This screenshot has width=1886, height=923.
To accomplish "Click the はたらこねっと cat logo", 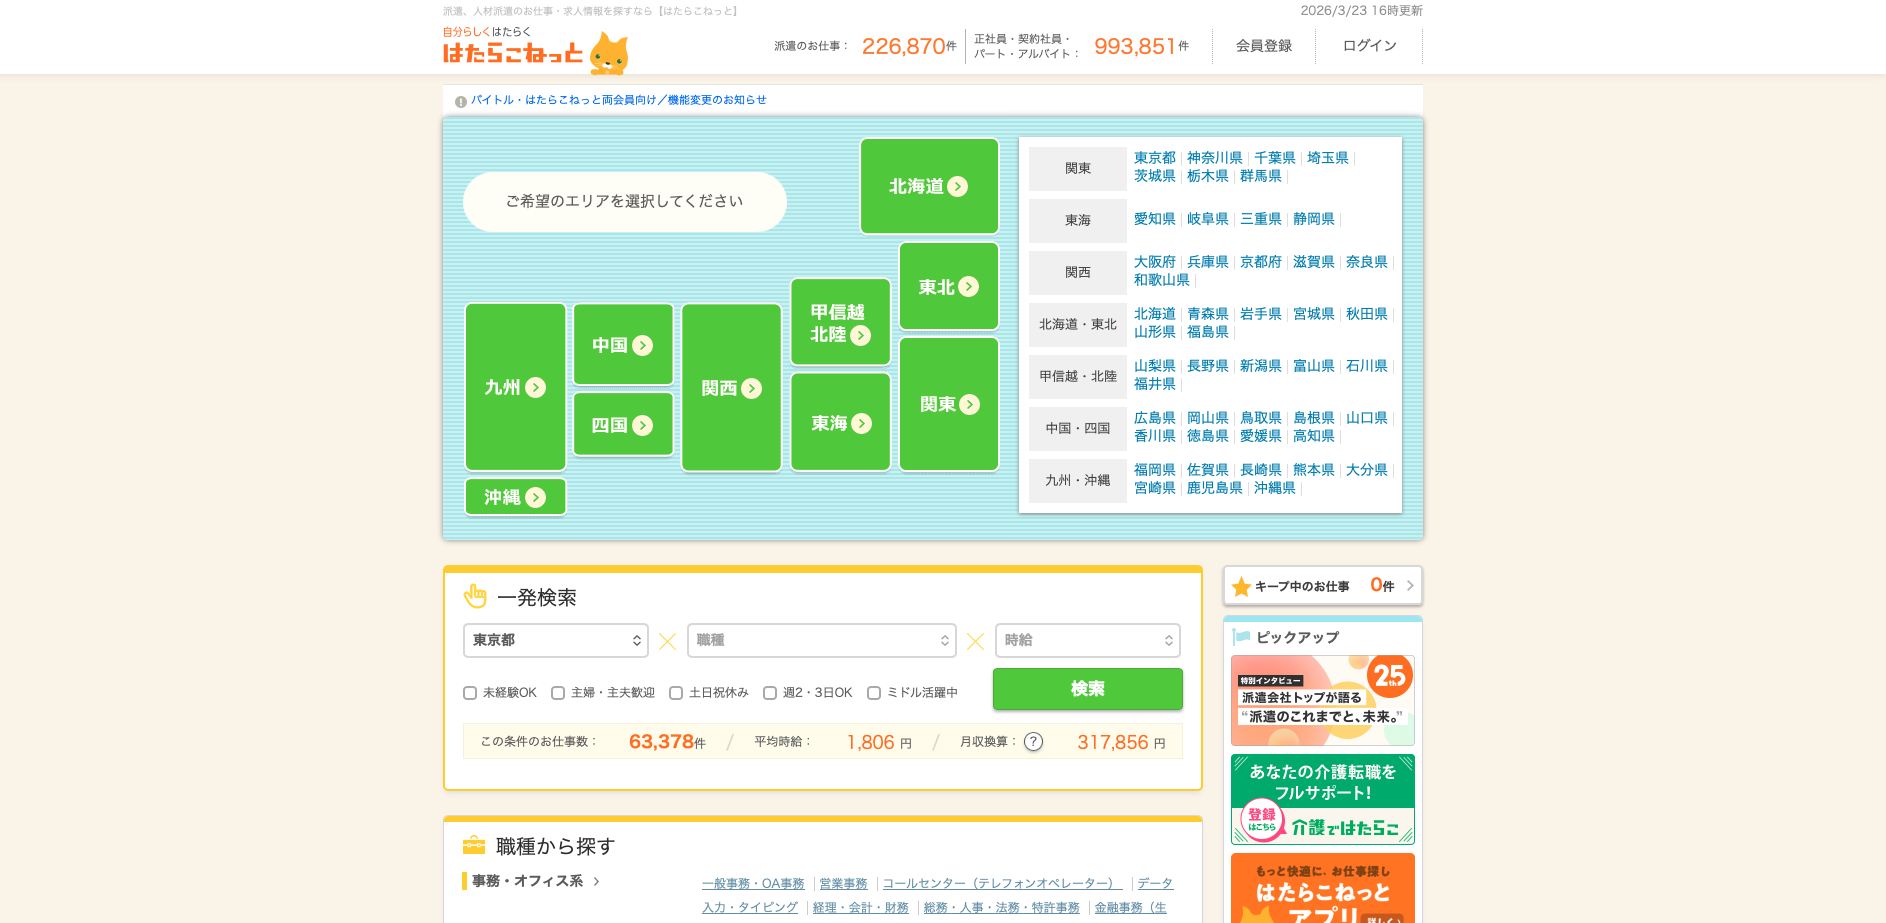I will (x=535, y=52).
